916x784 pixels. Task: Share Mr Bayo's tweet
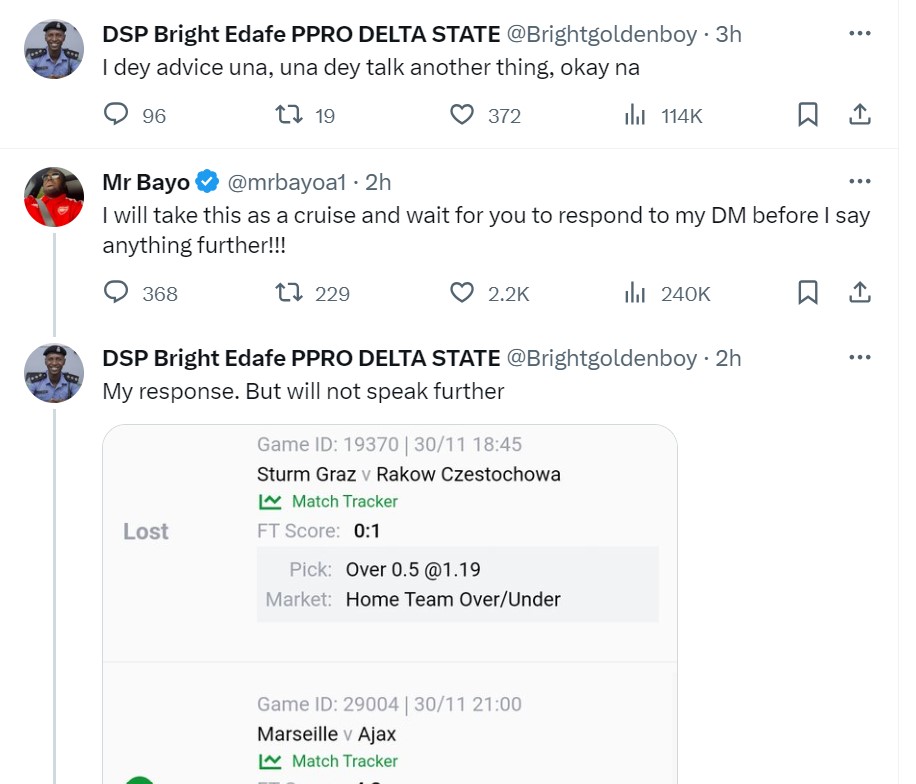point(859,292)
